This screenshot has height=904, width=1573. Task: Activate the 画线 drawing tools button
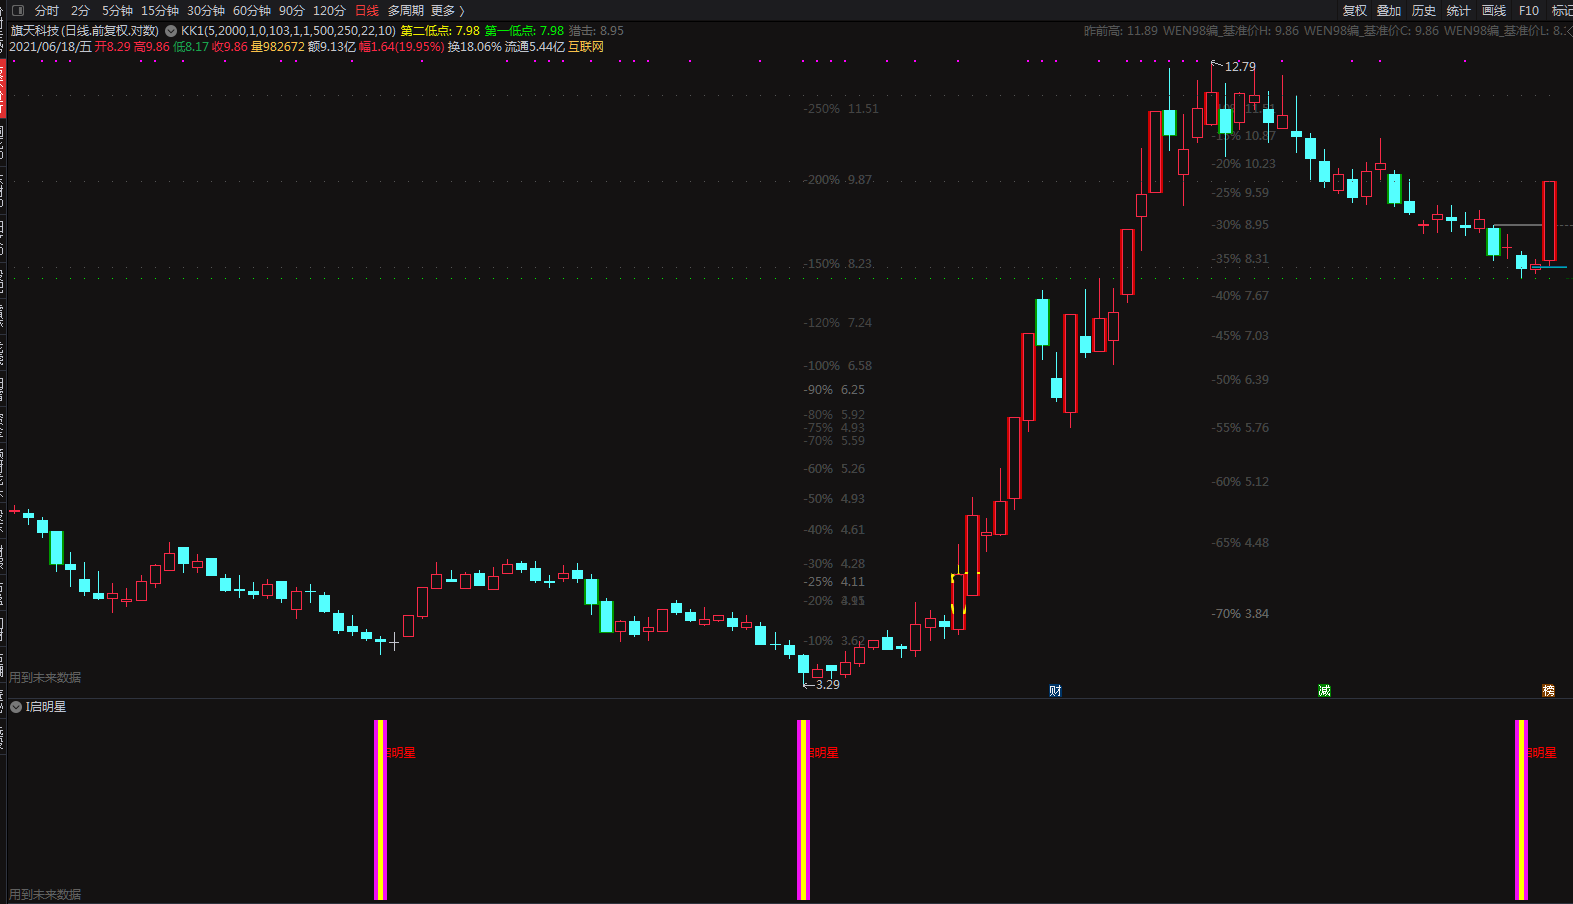(x=1494, y=10)
